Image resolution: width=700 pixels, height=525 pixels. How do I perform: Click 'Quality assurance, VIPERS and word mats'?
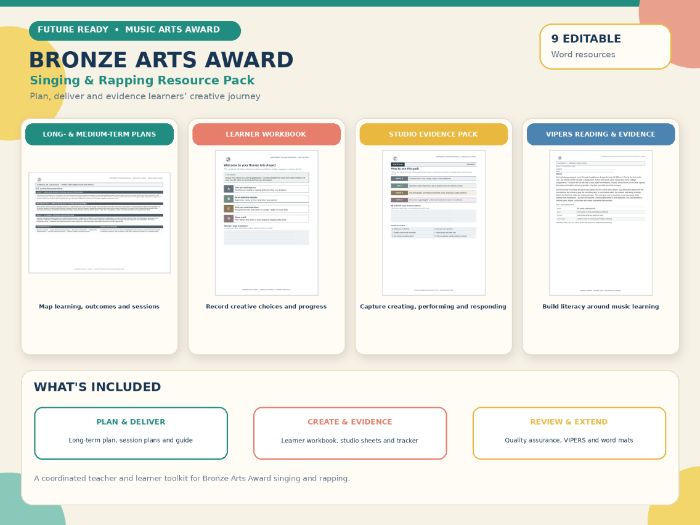point(569,440)
